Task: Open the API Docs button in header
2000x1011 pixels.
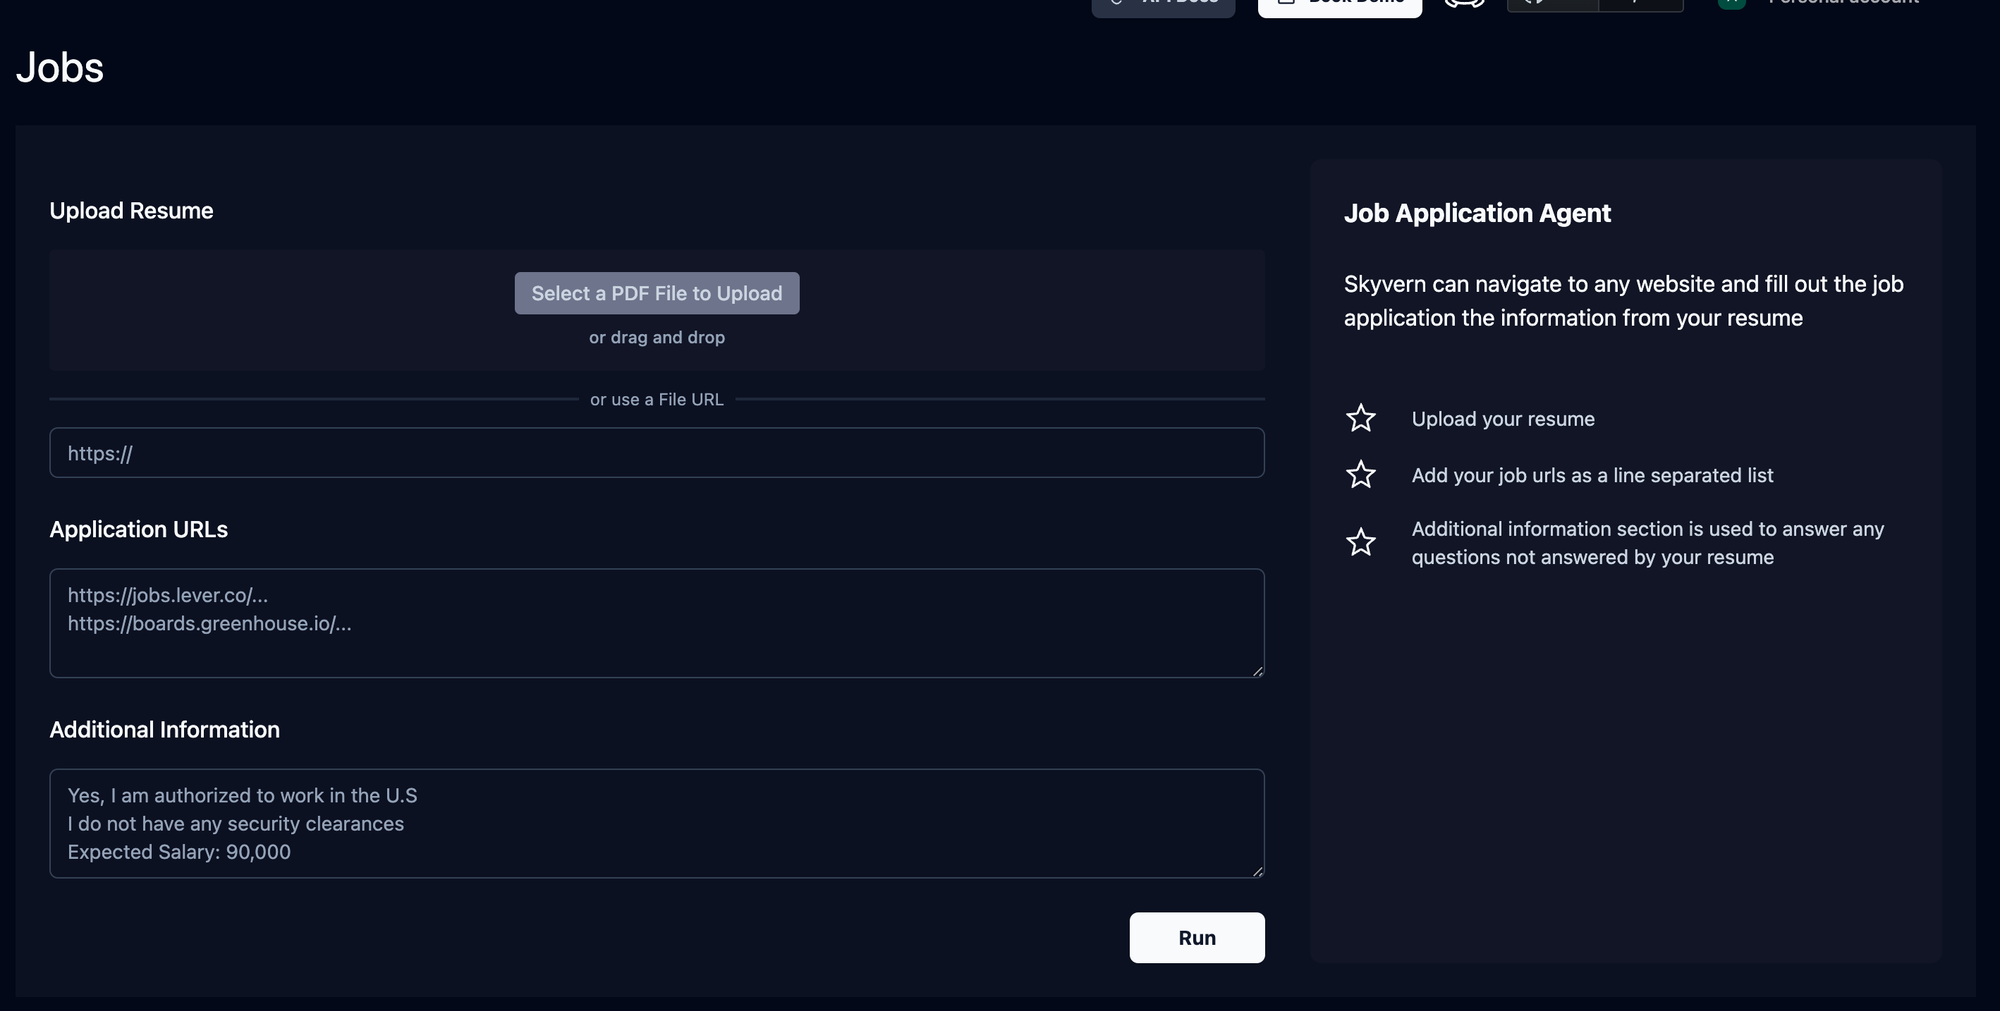Action: click(x=1163, y=6)
